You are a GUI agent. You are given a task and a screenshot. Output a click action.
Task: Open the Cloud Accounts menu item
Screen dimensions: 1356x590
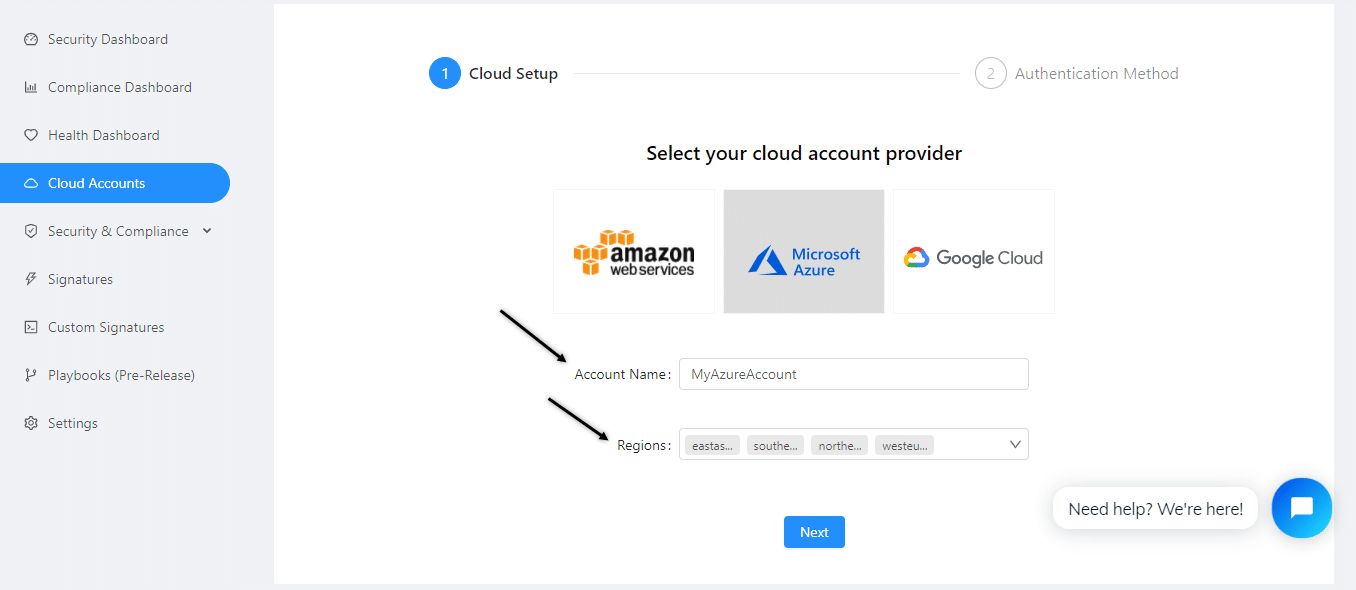click(x=115, y=183)
